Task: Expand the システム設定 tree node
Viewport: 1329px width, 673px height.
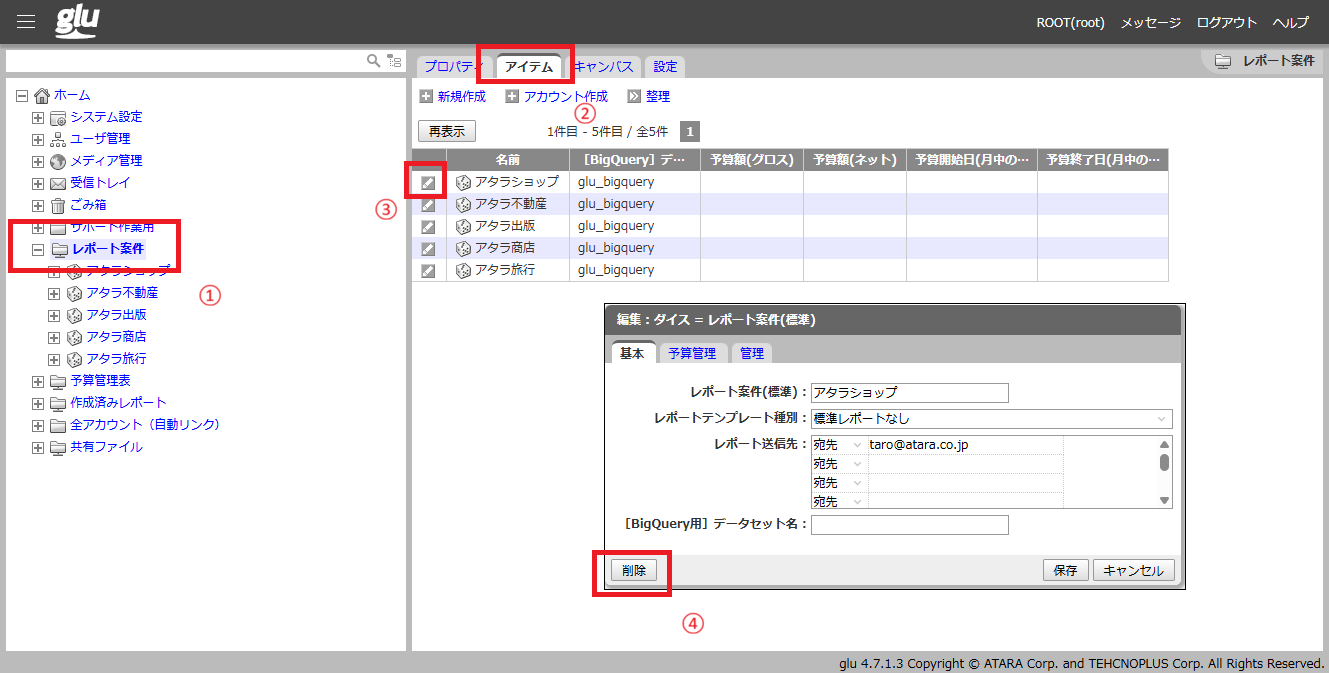Action: click(x=38, y=117)
